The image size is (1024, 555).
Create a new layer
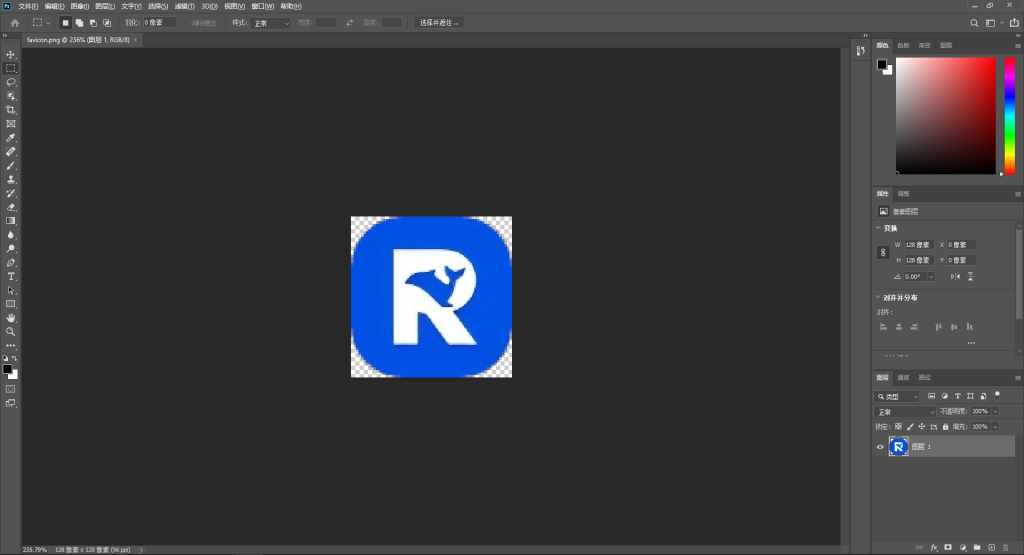tap(991, 547)
